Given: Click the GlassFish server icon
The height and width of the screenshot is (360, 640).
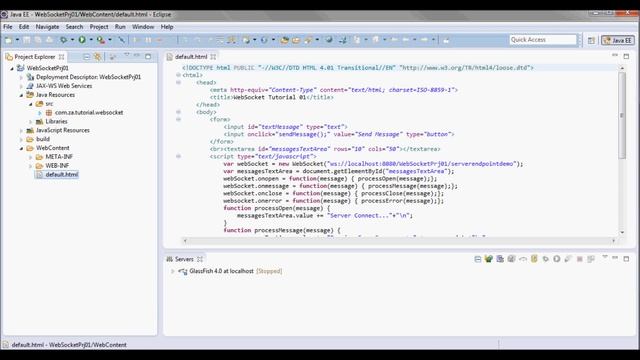Looking at the screenshot, I should [x=183, y=271].
